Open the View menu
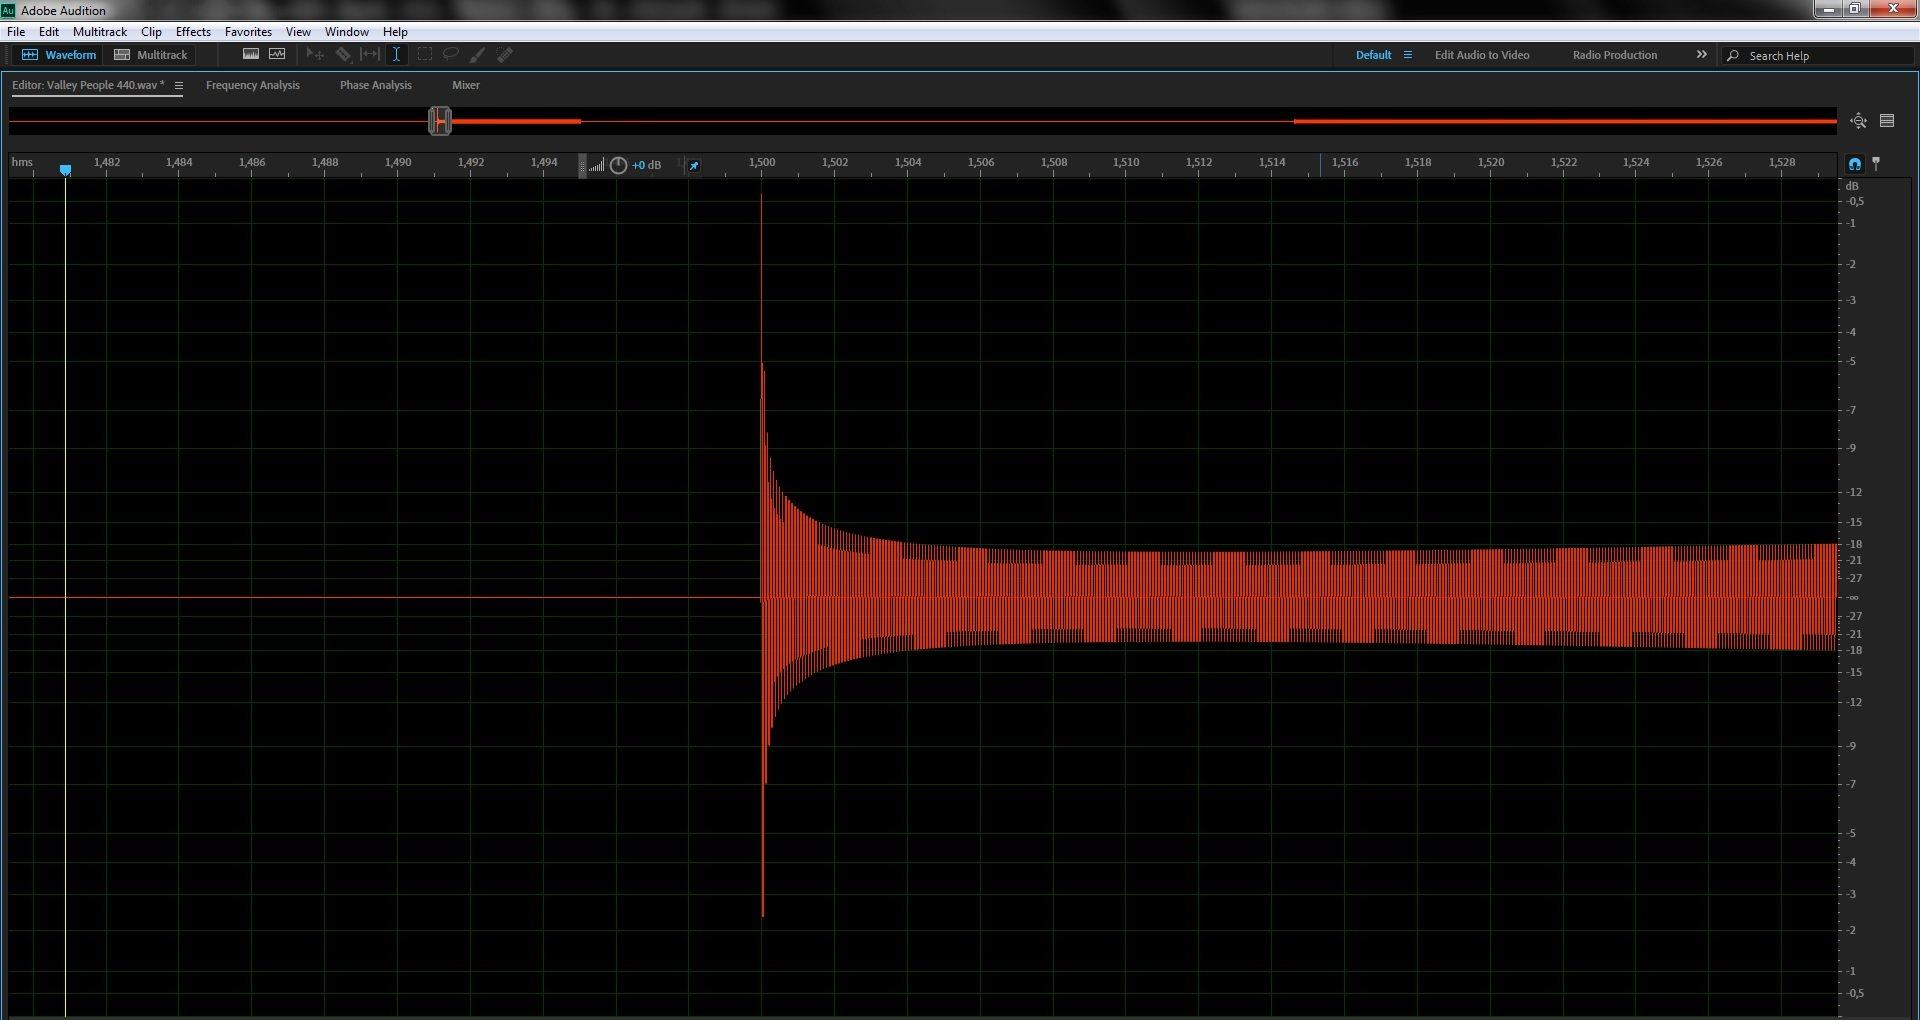This screenshot has height=1020, width=1920. click(298, 32)
